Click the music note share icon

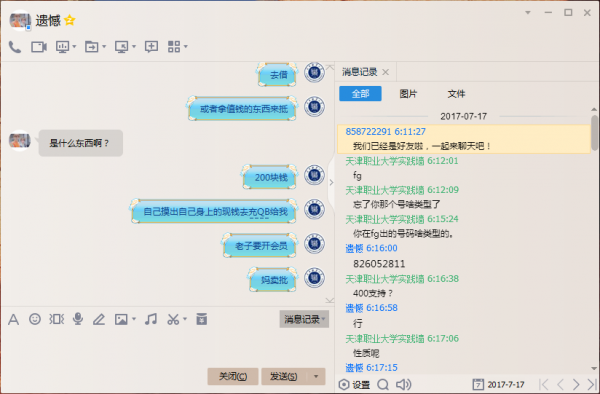(x=151, y=319)
